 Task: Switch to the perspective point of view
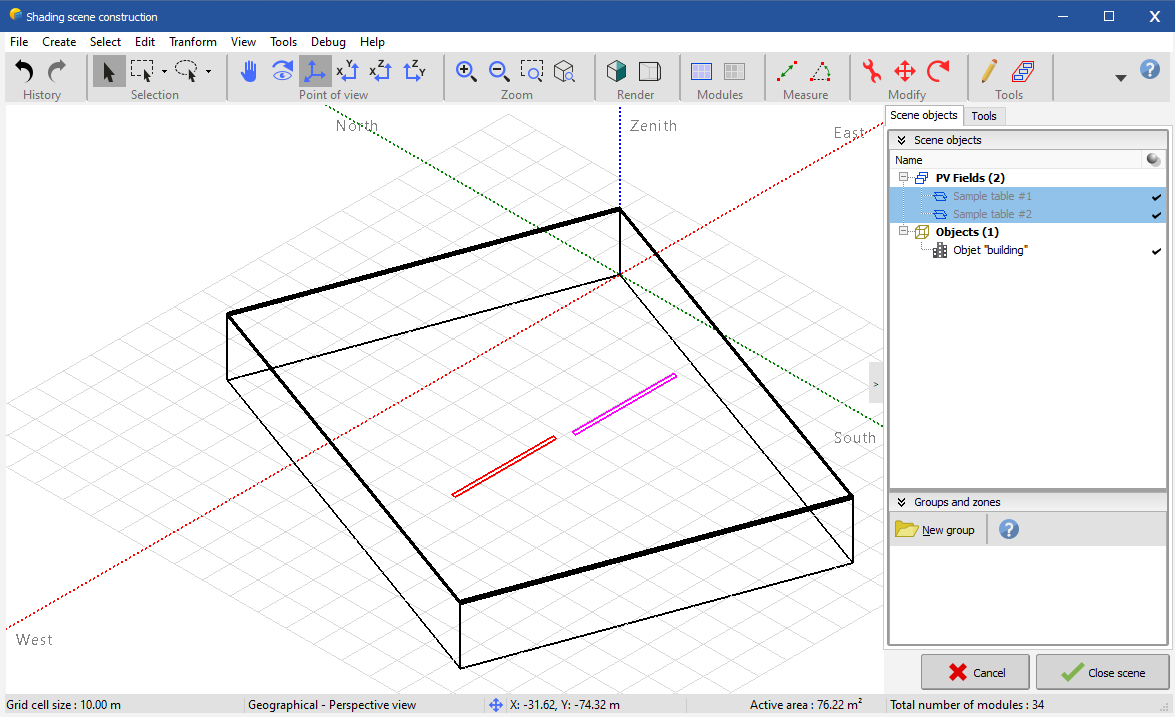point(315,71)
